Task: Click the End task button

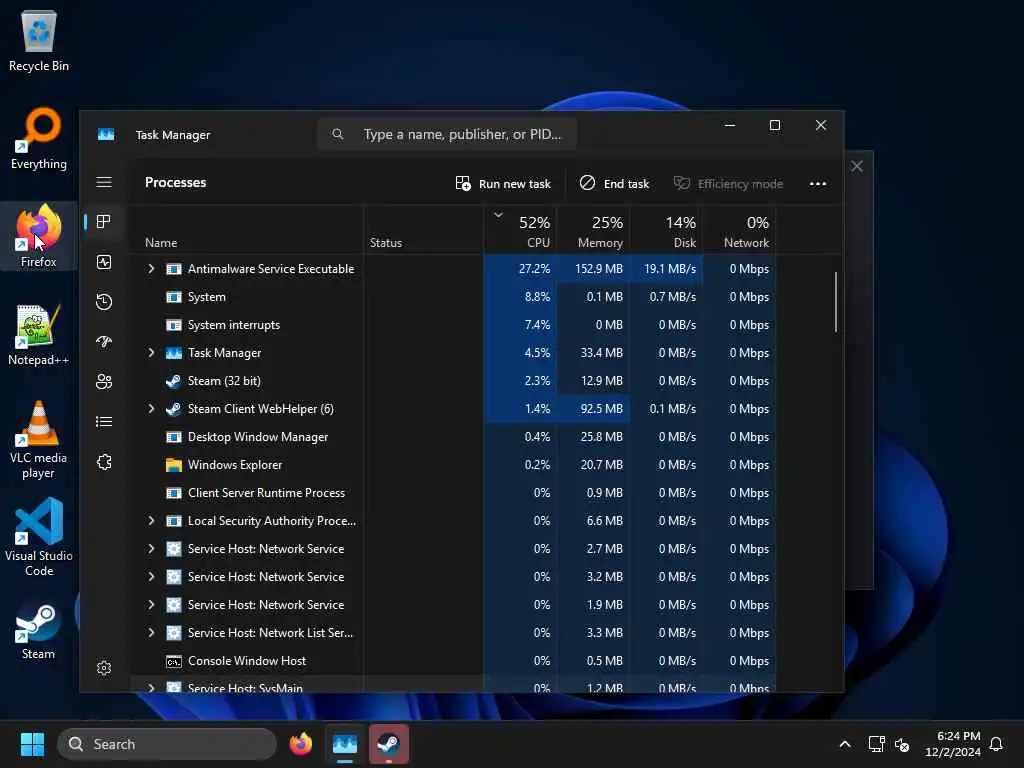Action: (x=614, y=184)
